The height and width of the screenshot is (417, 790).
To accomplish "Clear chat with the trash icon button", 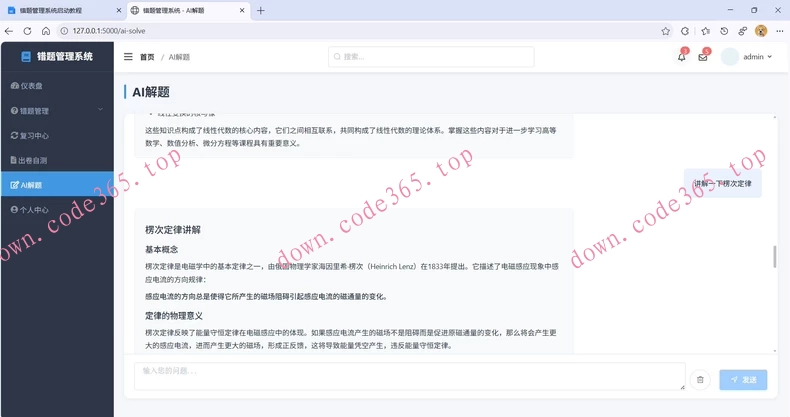I will pos(700,380).
